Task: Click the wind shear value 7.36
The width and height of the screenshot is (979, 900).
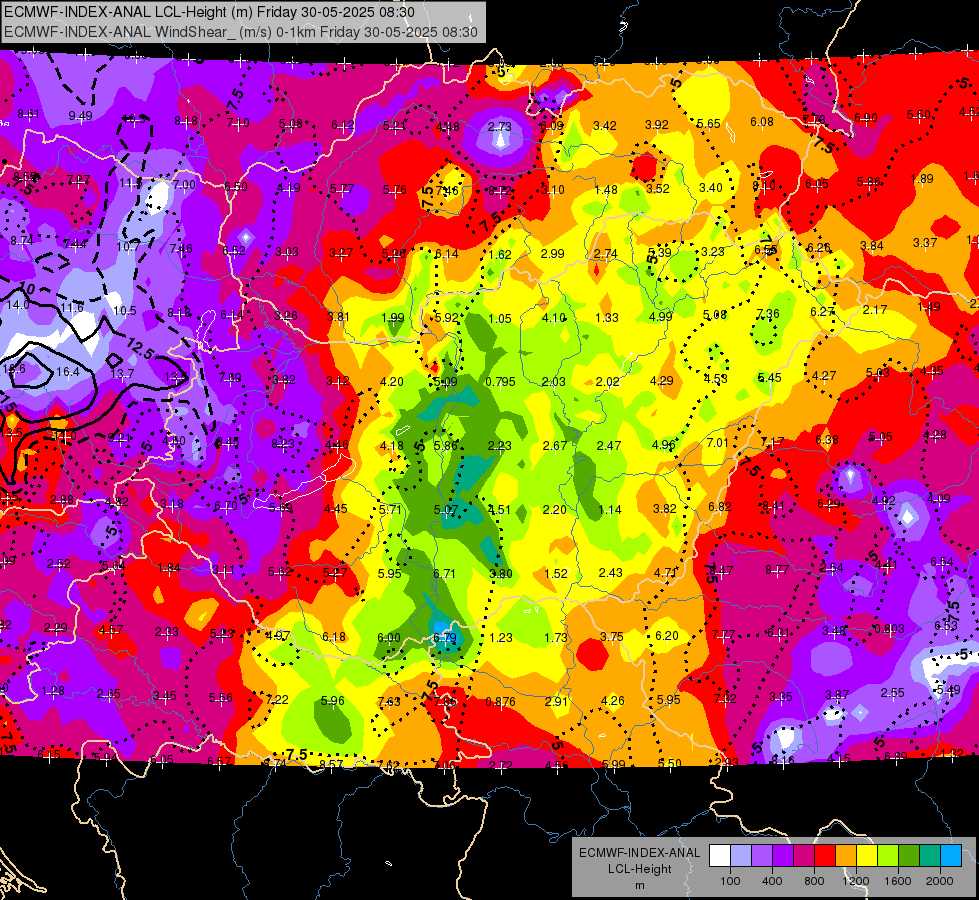Action: [x=768, y=314]
